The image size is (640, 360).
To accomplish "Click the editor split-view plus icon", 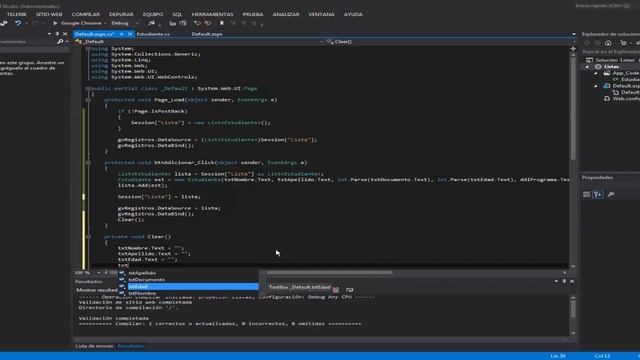I will 573,49.
